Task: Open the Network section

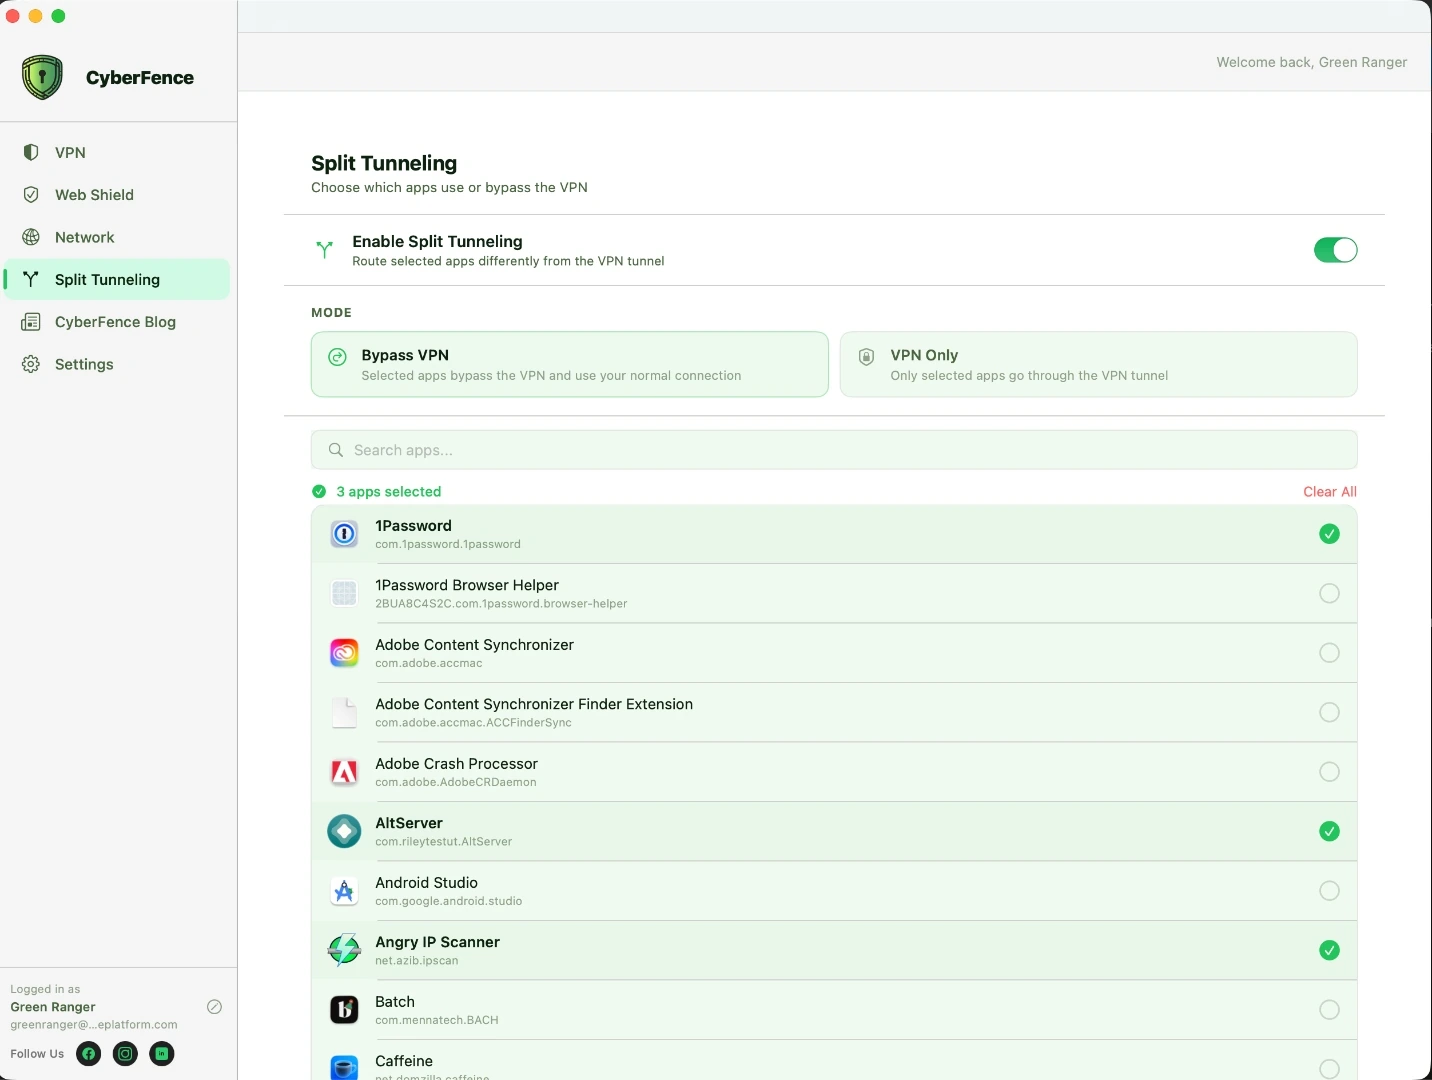Action: point(118,237)
